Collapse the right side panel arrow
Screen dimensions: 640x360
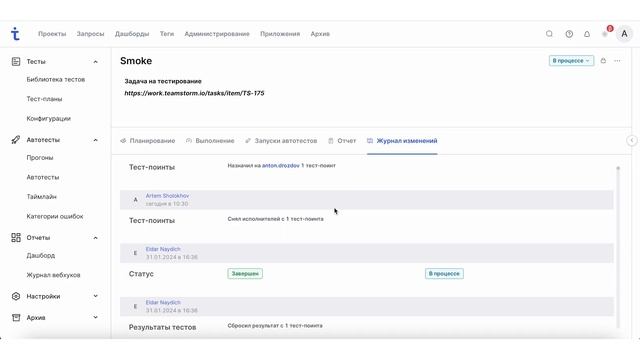coord(631,140)
